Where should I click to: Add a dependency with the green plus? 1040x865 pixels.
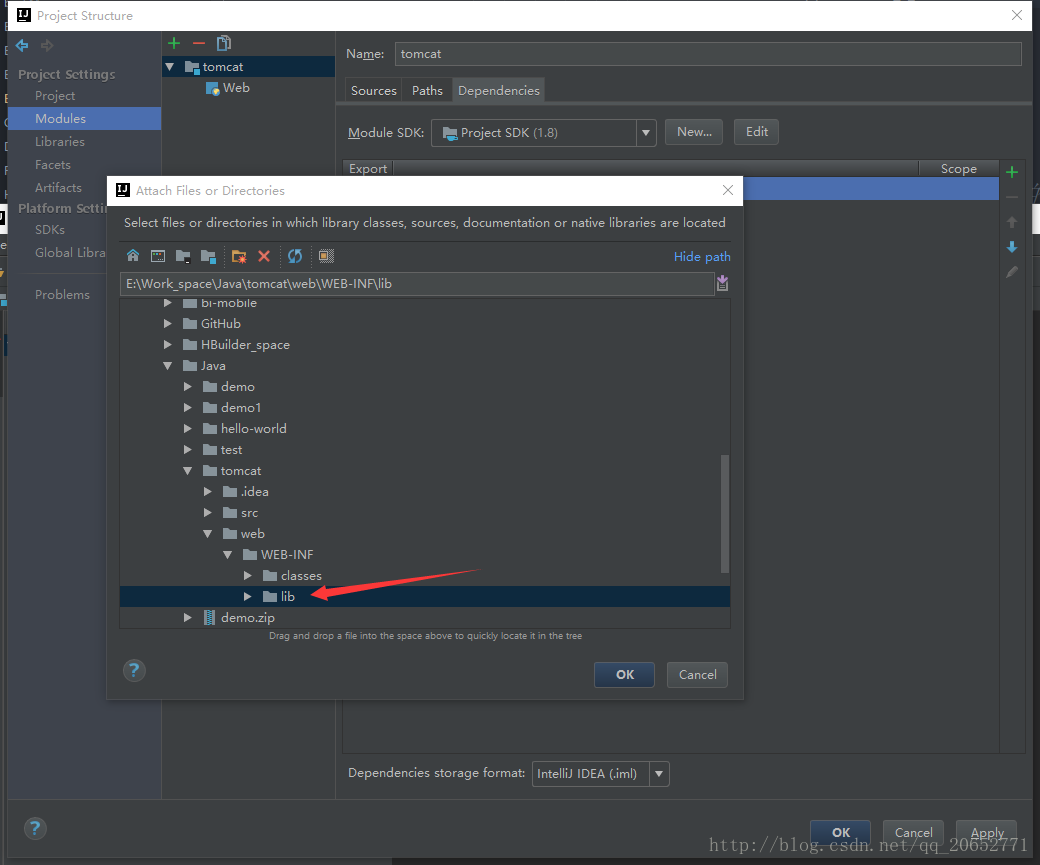[1012, 172]
